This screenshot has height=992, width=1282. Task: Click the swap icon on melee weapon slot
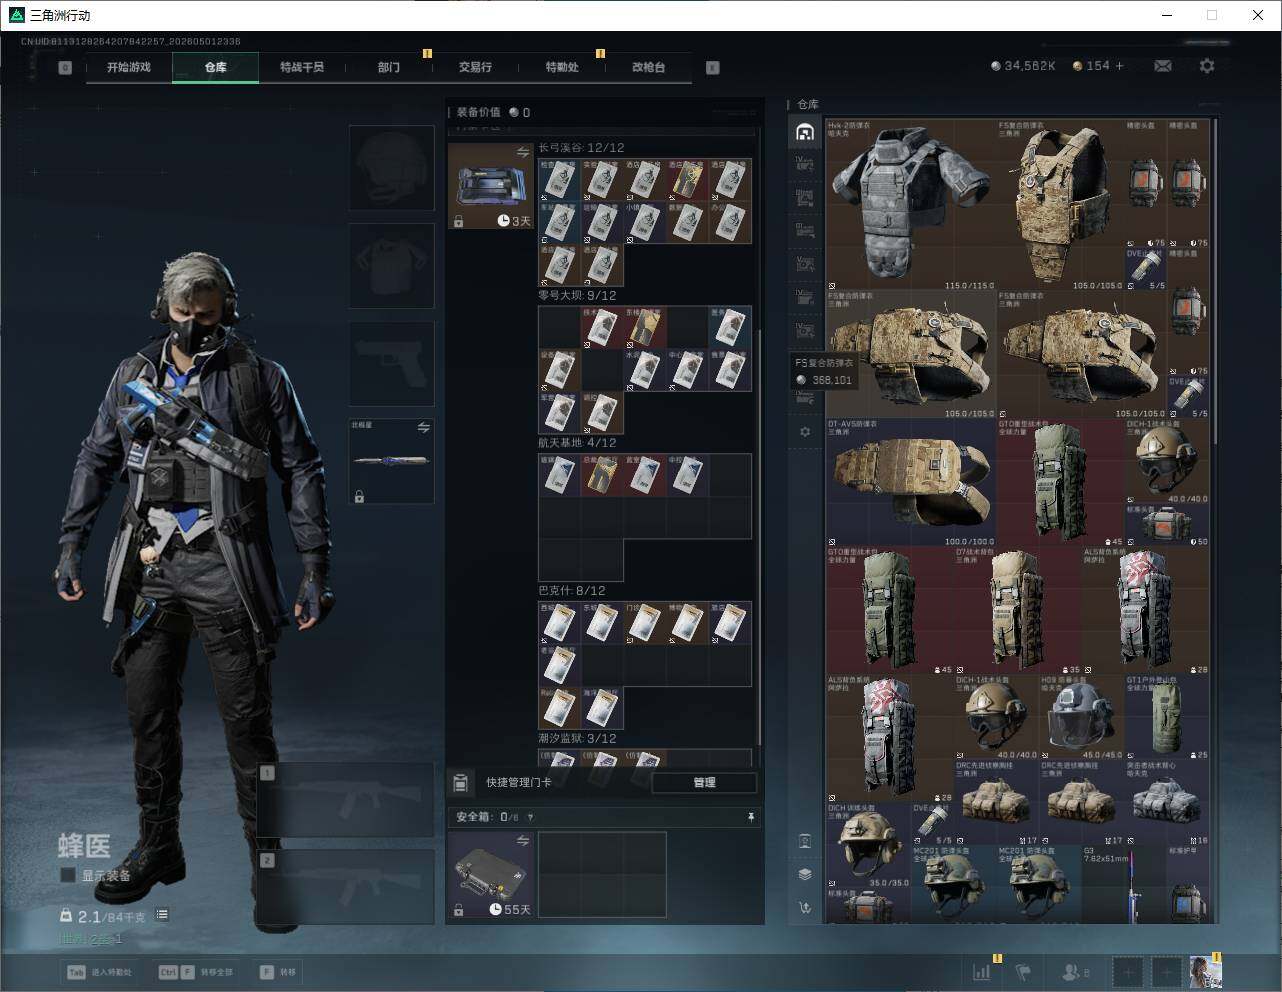[x=423, y=427]
